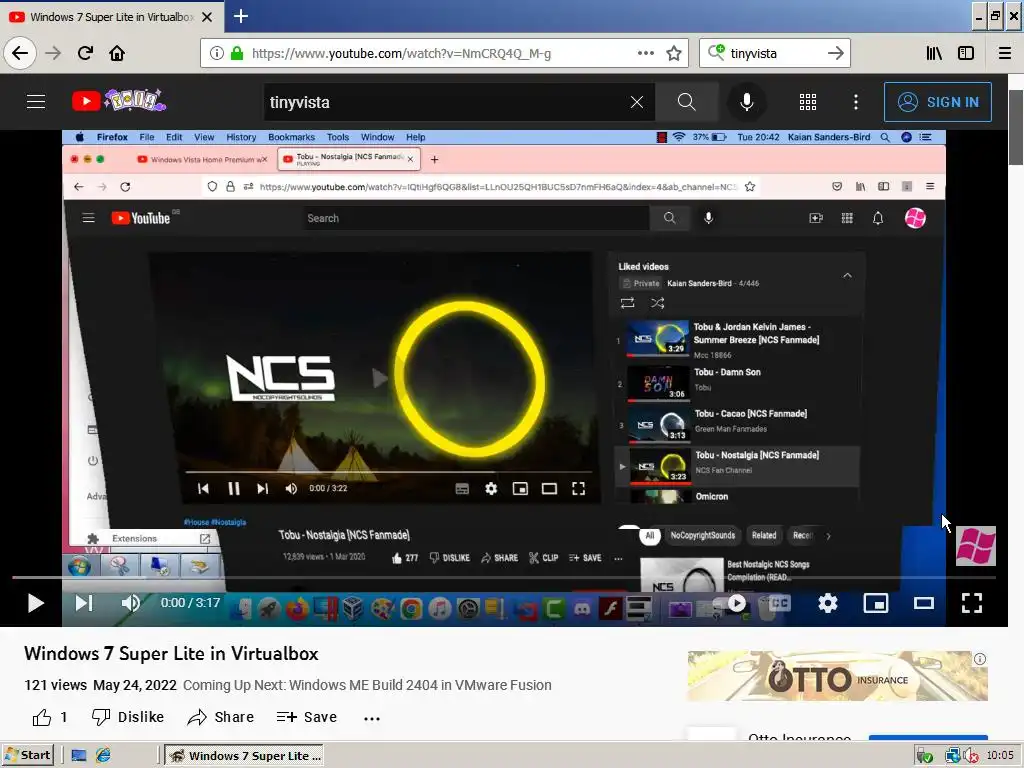The image size is (1024, 768).
Task: Click the video title text
Action: 171,654
